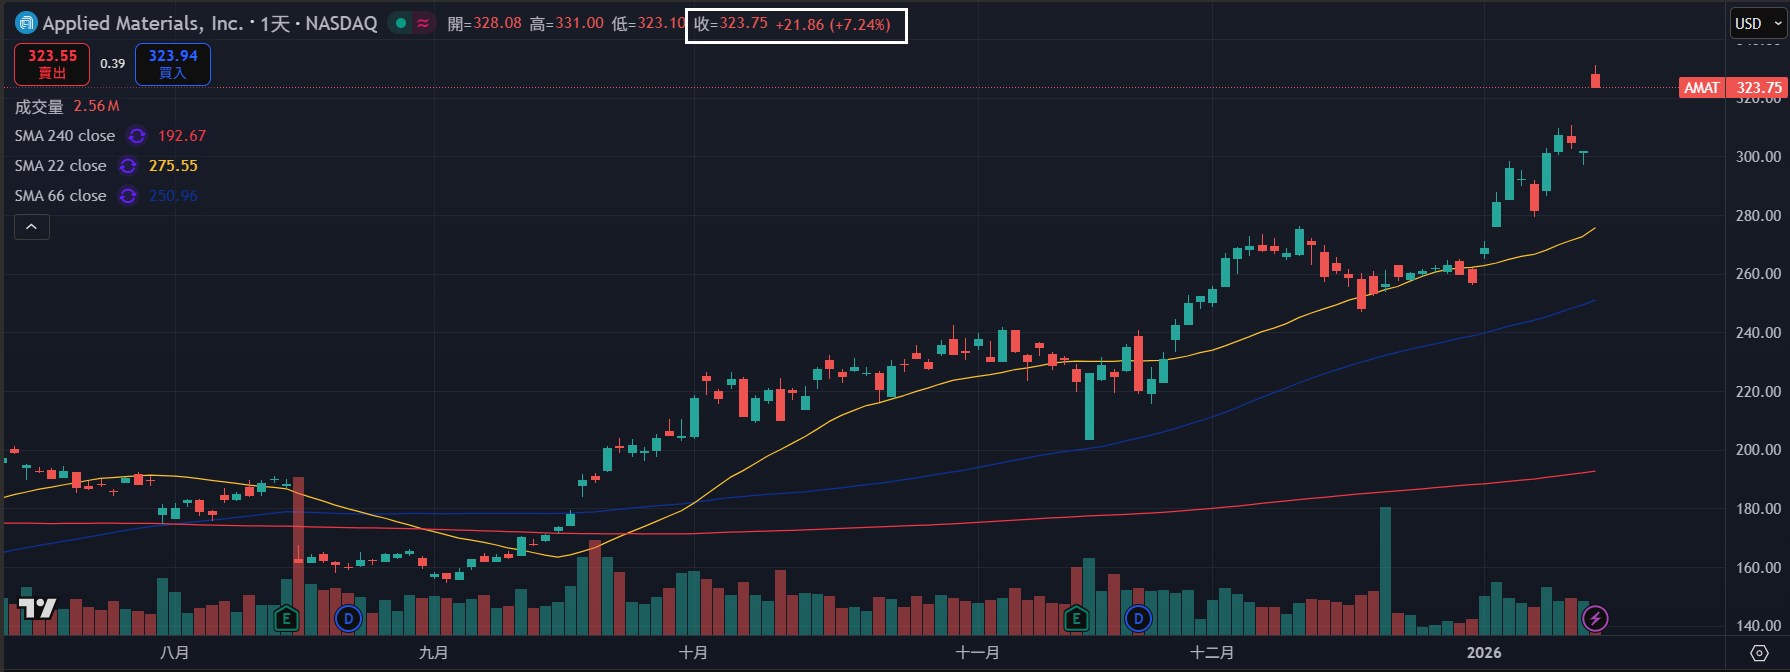Toggle the green market status indicator
Screen dimensions: 1790x672
(401, 23)
